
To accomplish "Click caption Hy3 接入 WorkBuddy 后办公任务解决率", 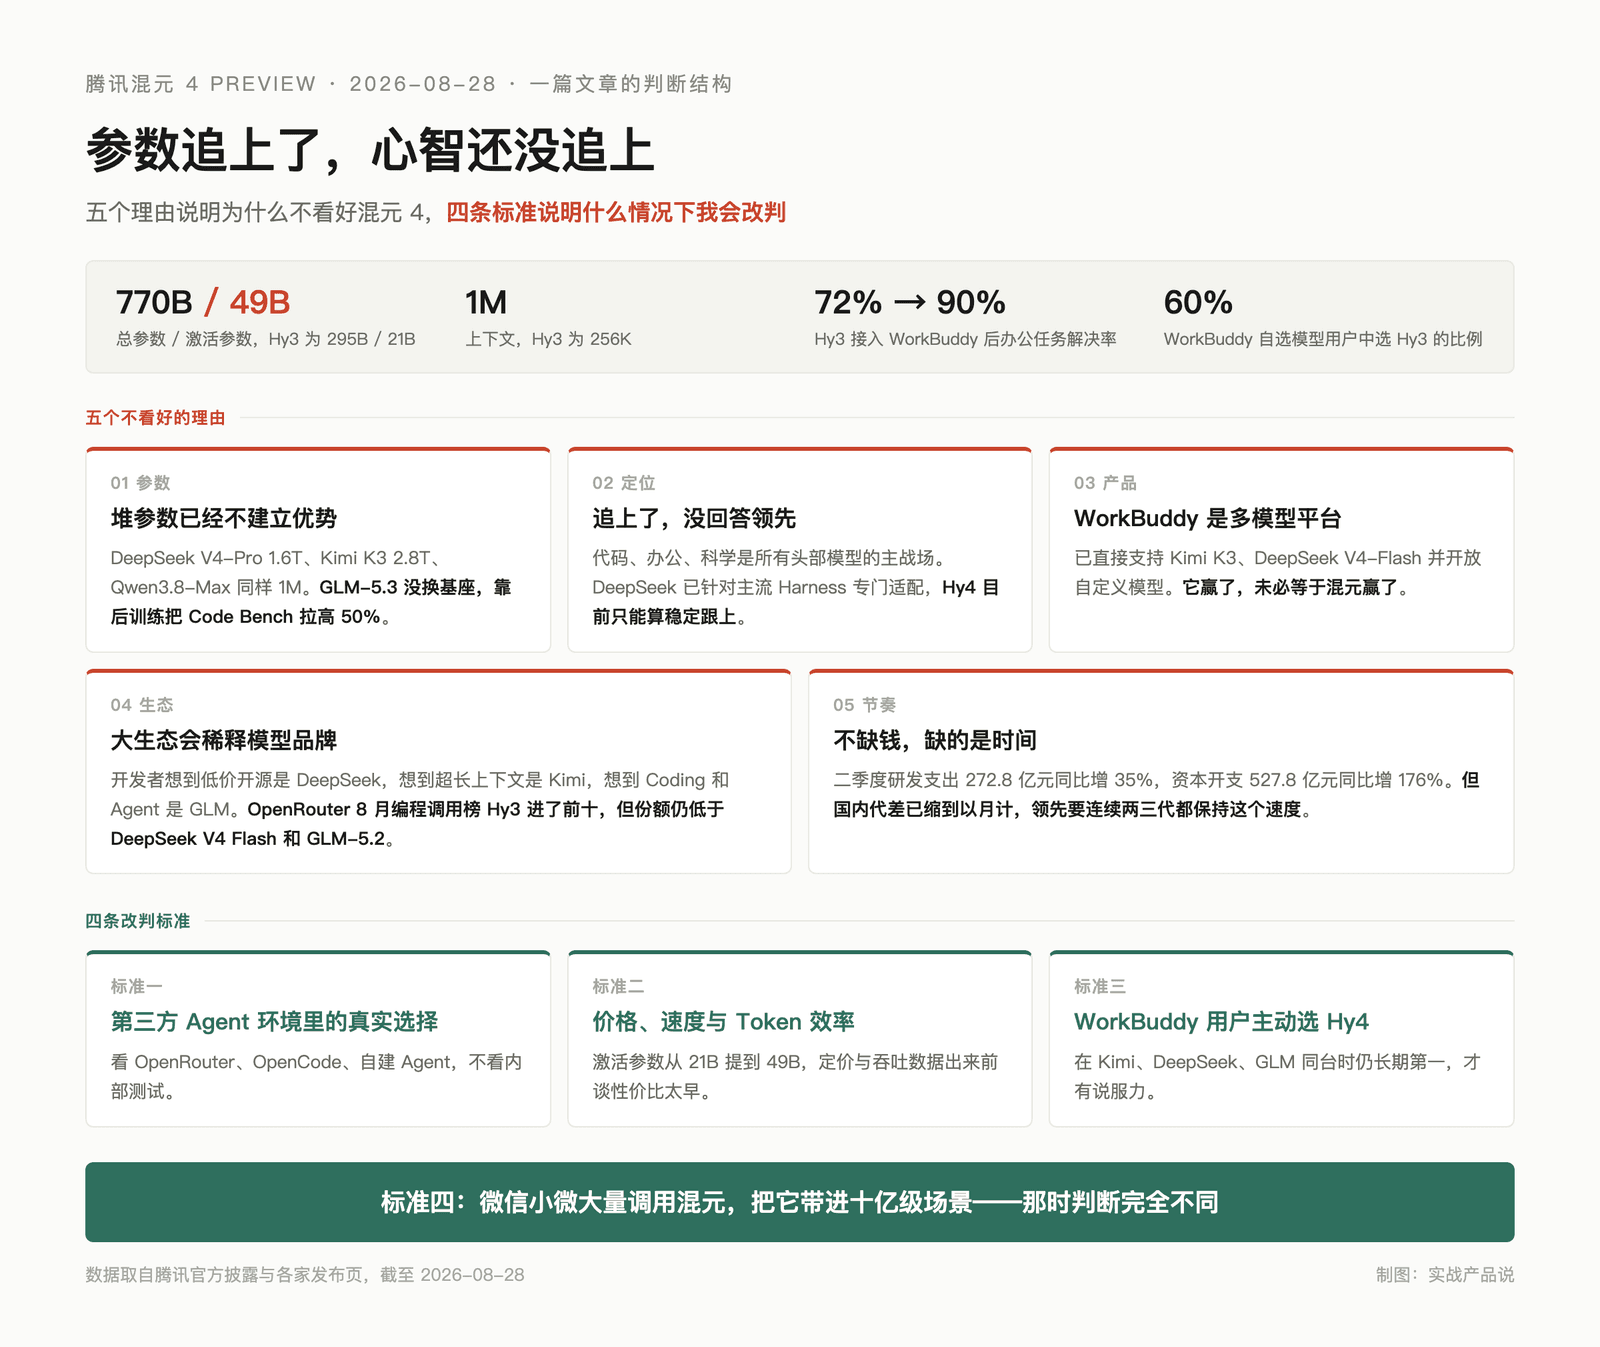I will [965, 339].
